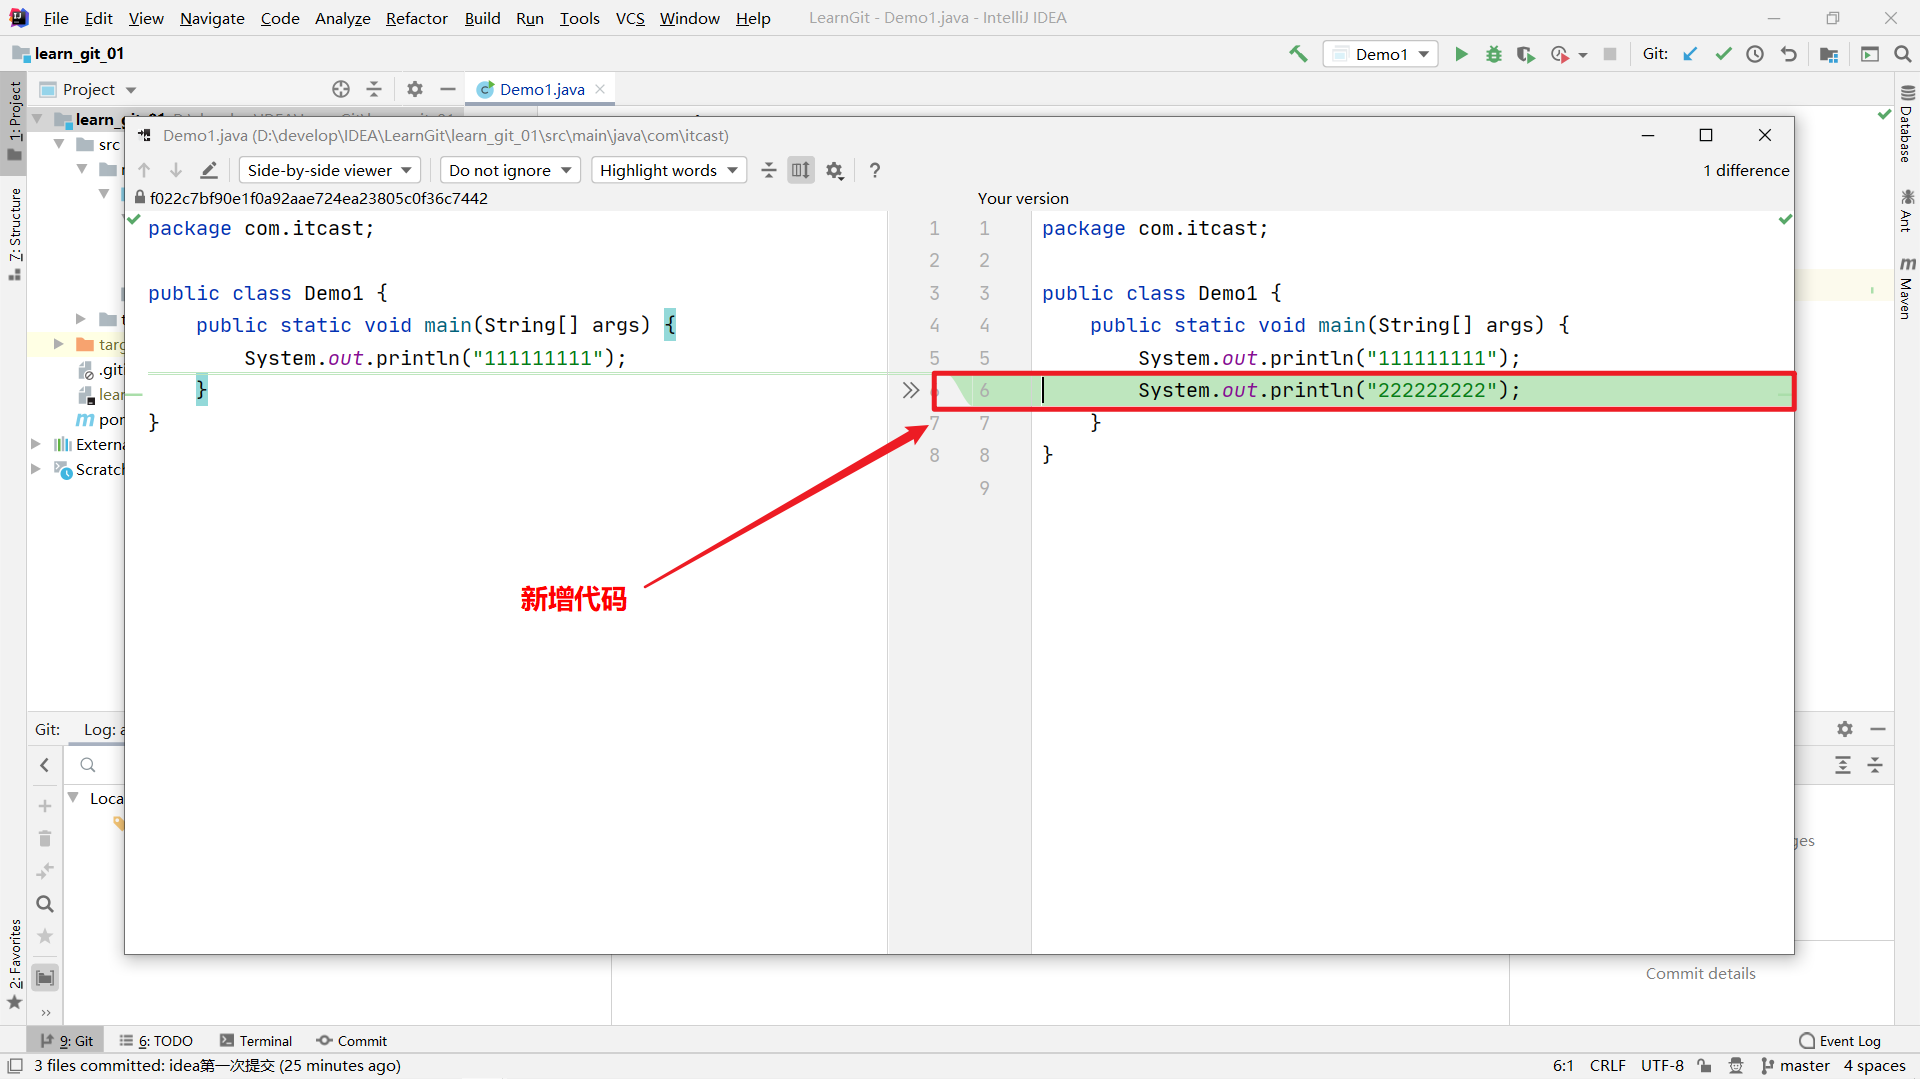Viewport: 1920px width, 1079px height.
Task: Open the Database side panel
Action: point(1907,124)
